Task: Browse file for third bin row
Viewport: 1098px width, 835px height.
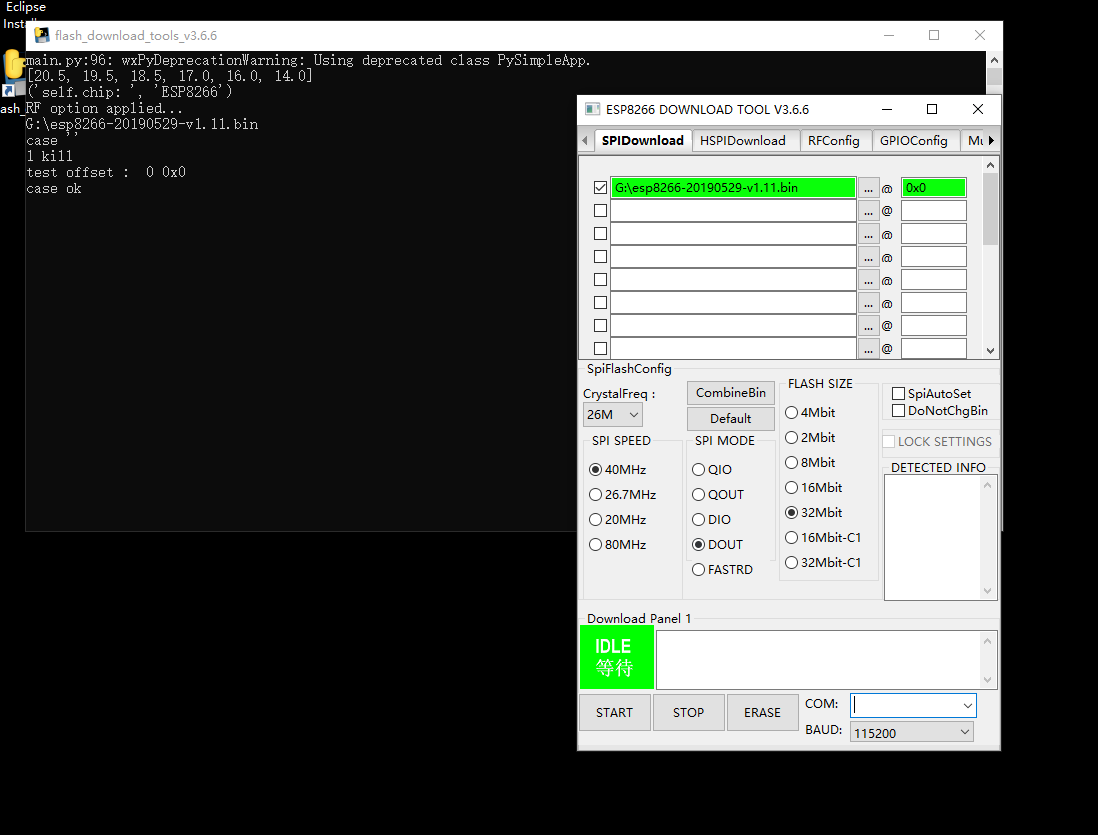Action: coord(868,234)
